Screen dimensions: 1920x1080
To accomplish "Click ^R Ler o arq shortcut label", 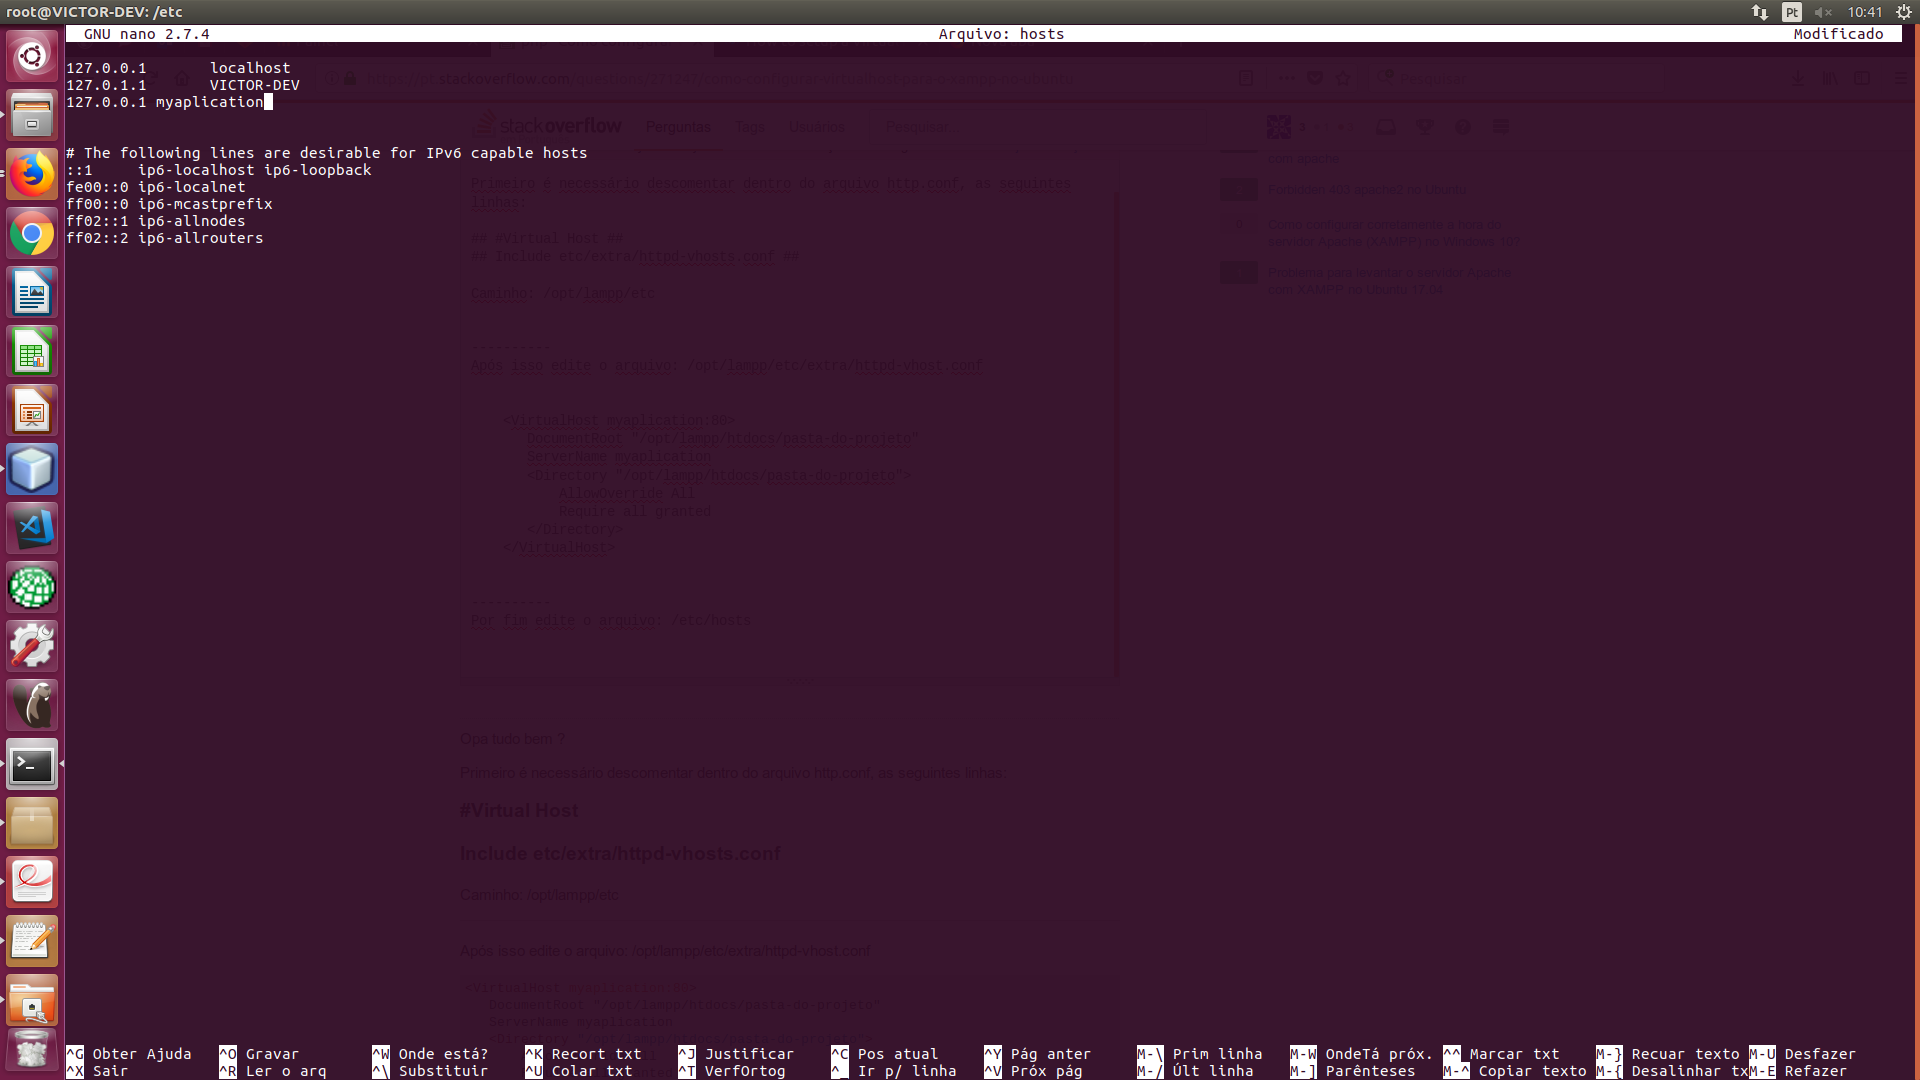I will 273,1071.
